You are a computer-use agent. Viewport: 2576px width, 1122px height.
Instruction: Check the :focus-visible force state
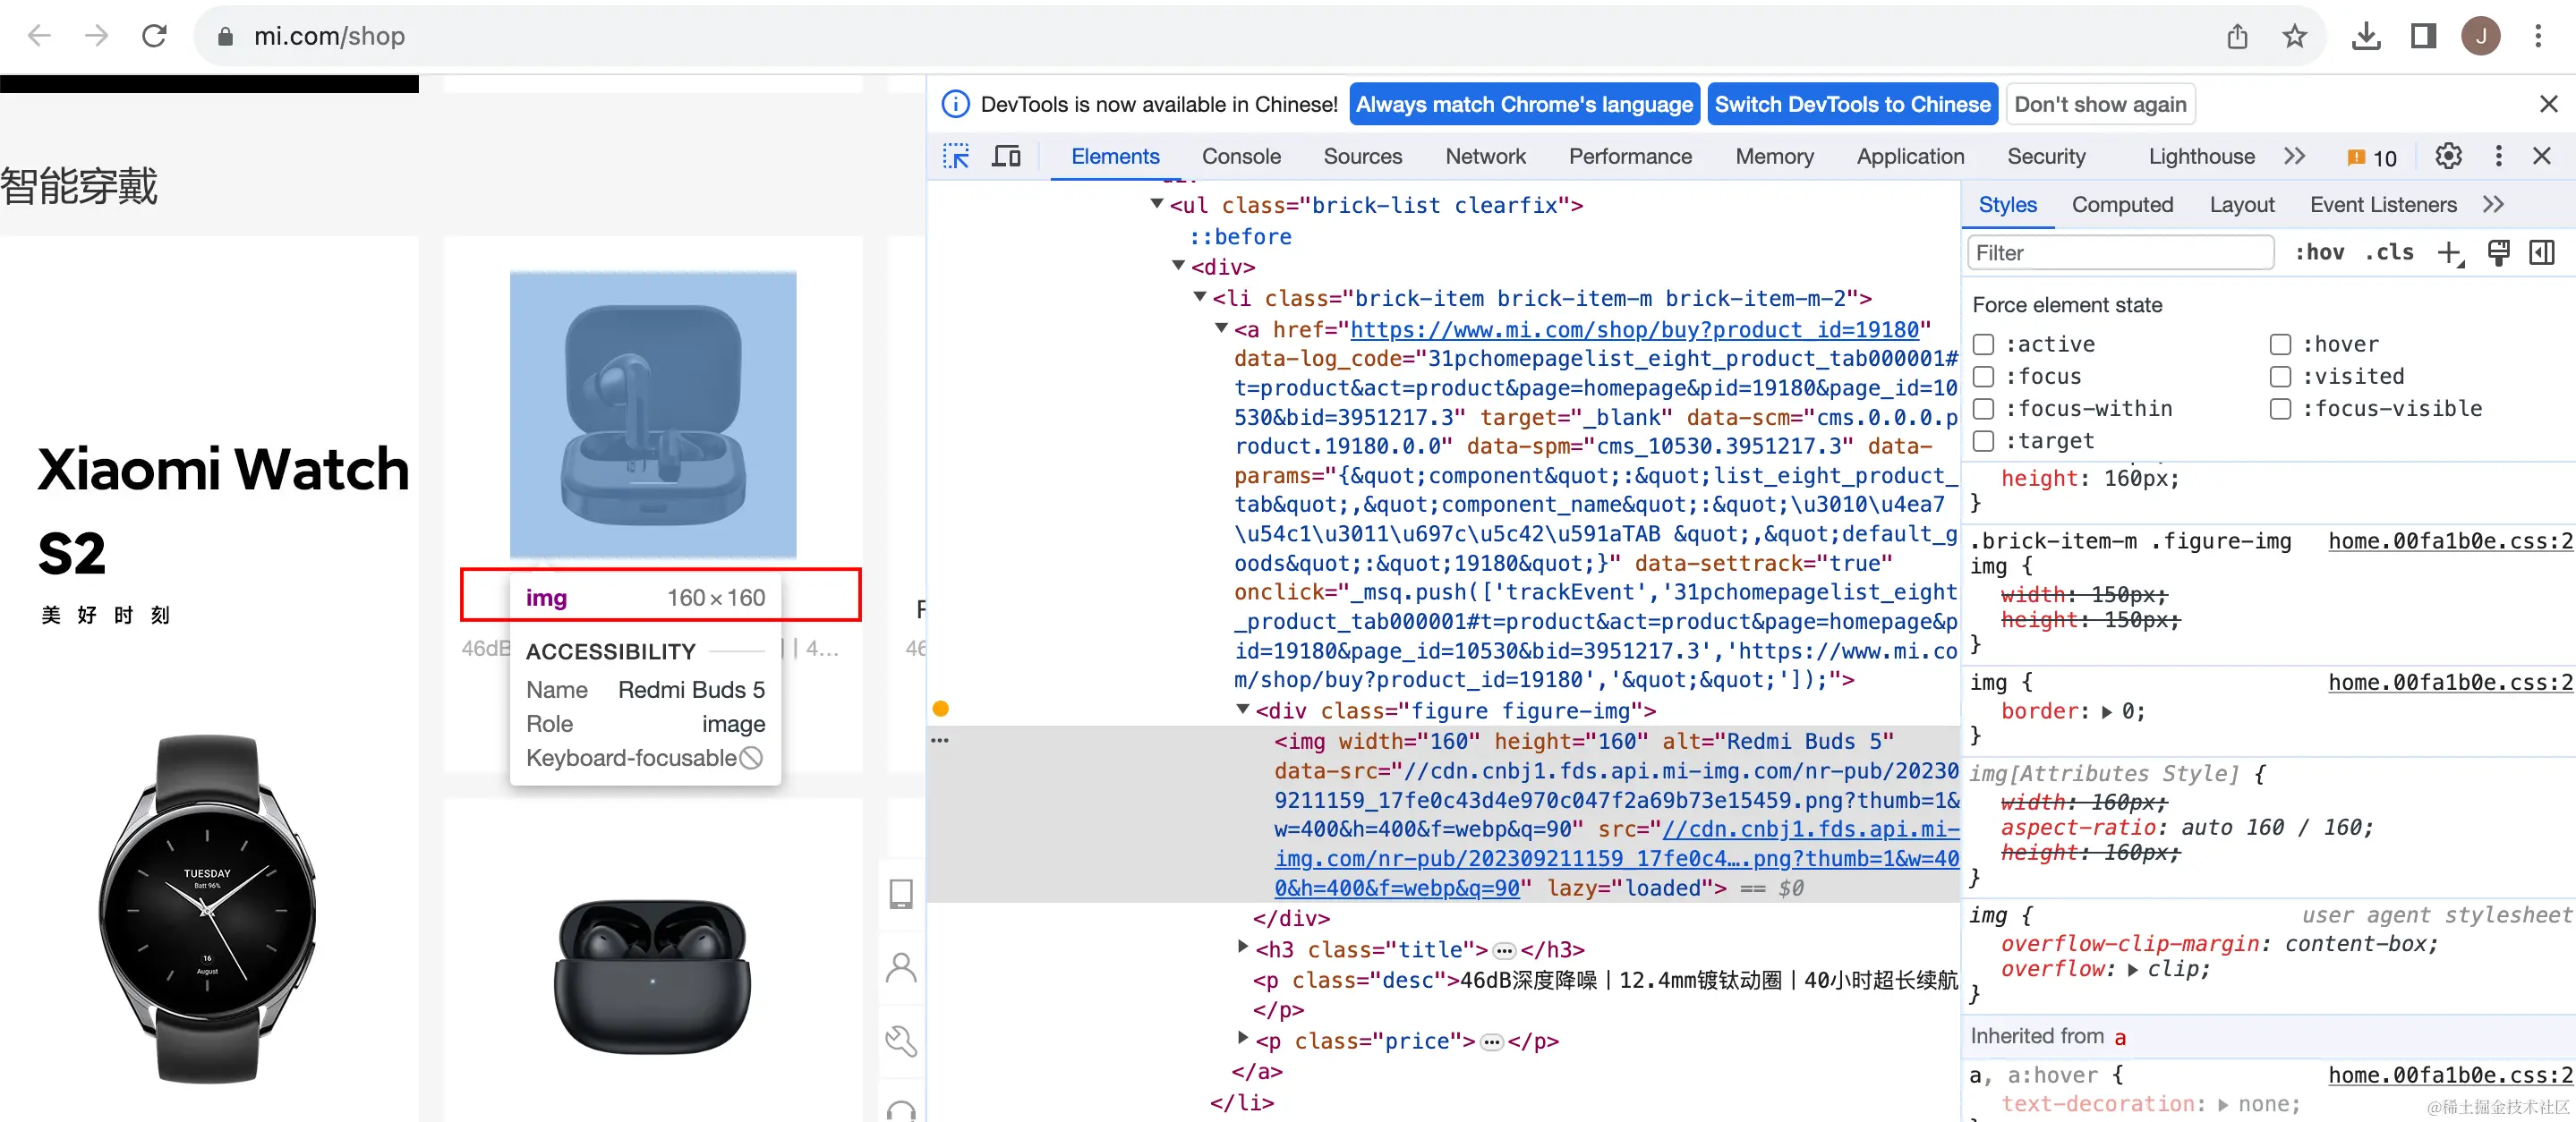[2280, 409]
